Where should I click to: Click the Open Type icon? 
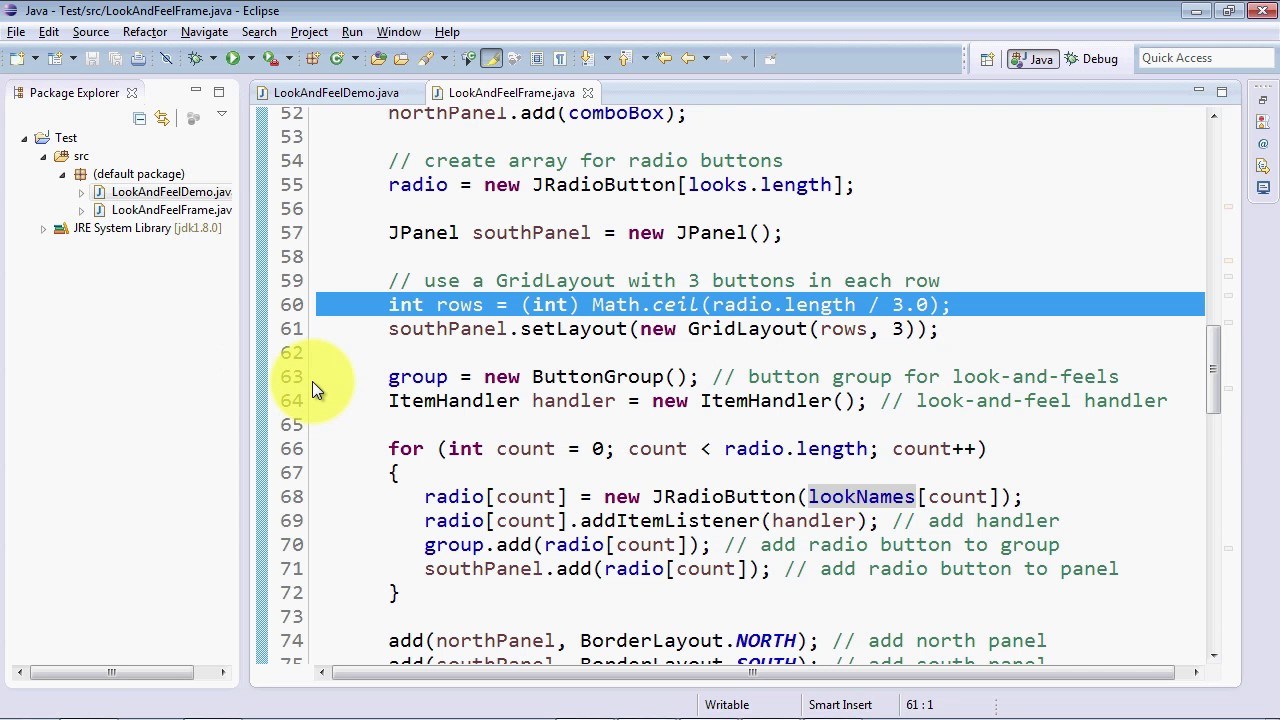click(x=378, y=58)
